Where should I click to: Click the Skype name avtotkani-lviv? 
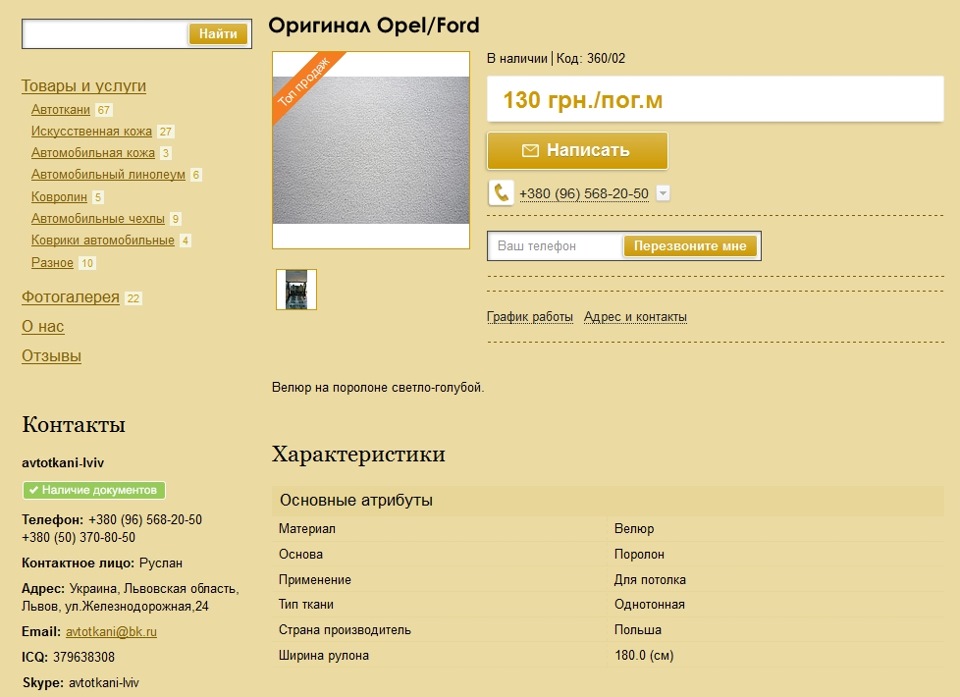click(x=104, y=682)
